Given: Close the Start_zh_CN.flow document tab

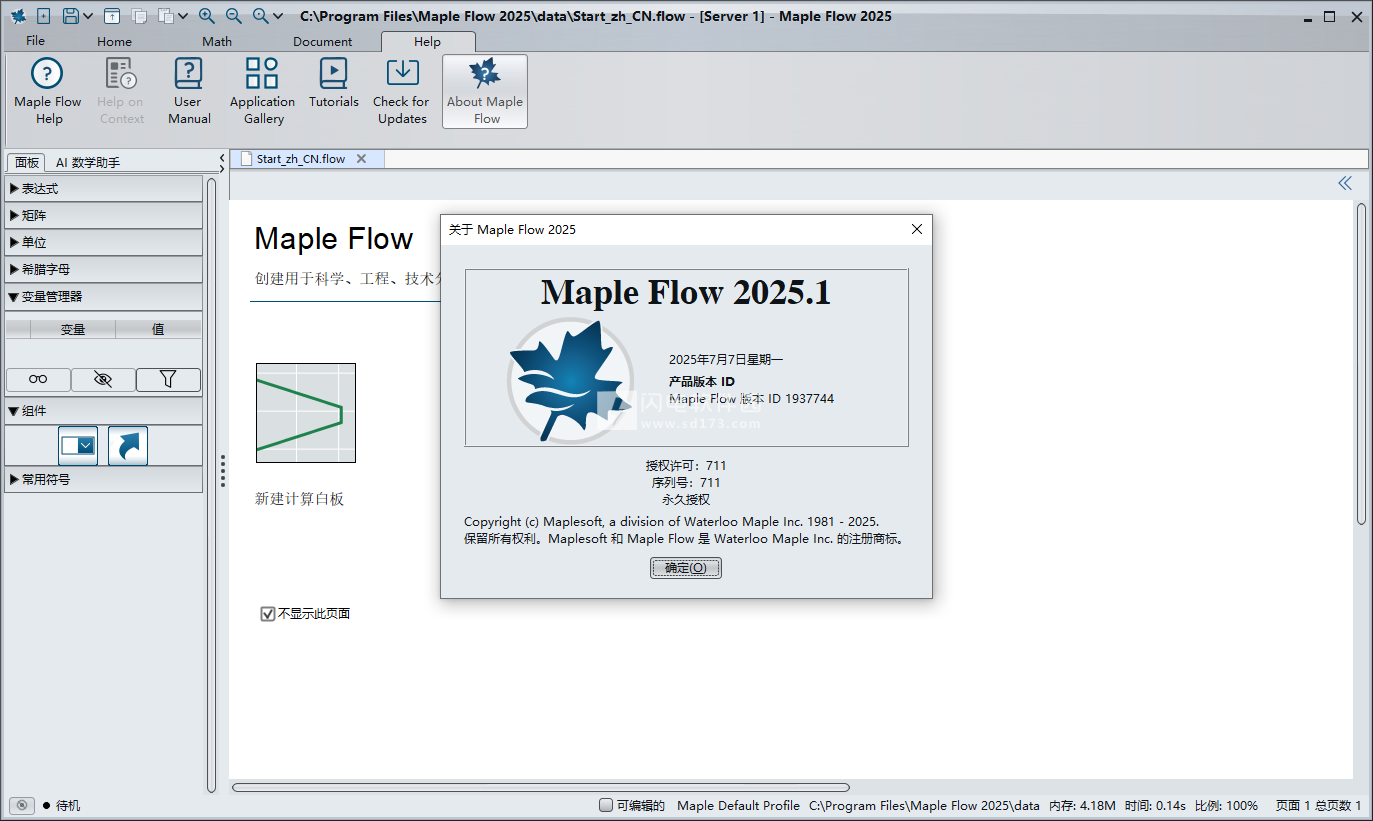Looking at the screenshot, I should (x=362, y=159).
